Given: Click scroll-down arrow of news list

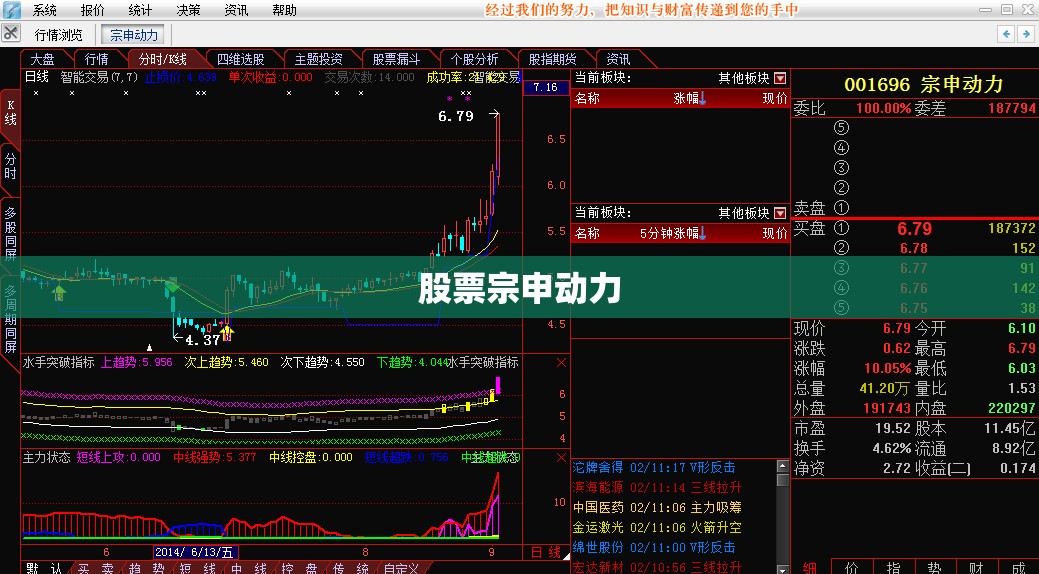Looking at the screenshot, I should (783, 569).
